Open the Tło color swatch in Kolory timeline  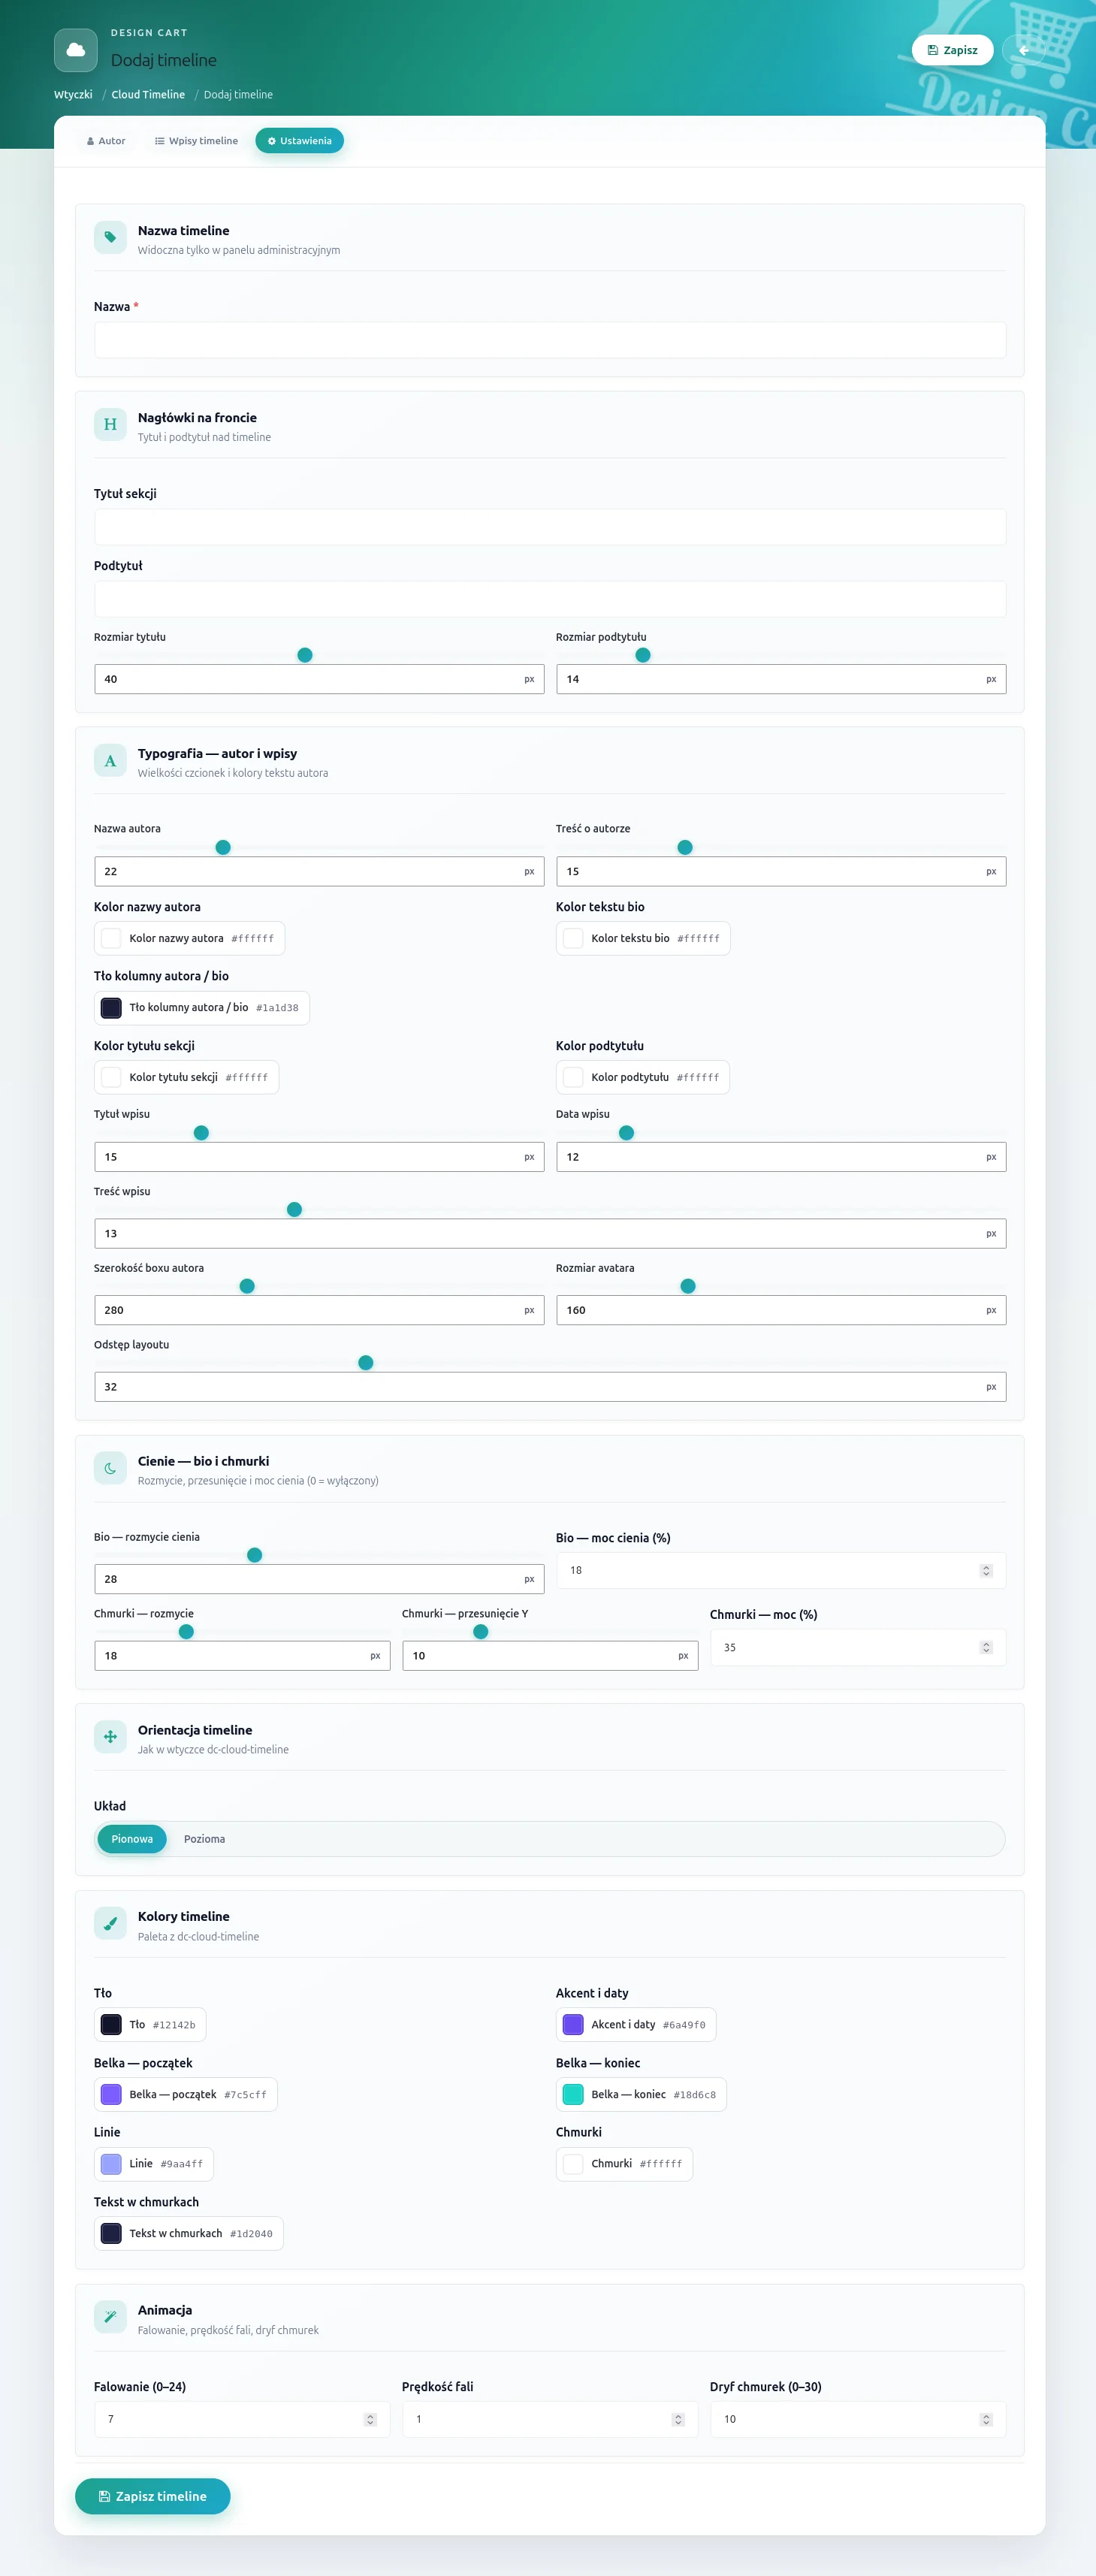pos(111,2024)
